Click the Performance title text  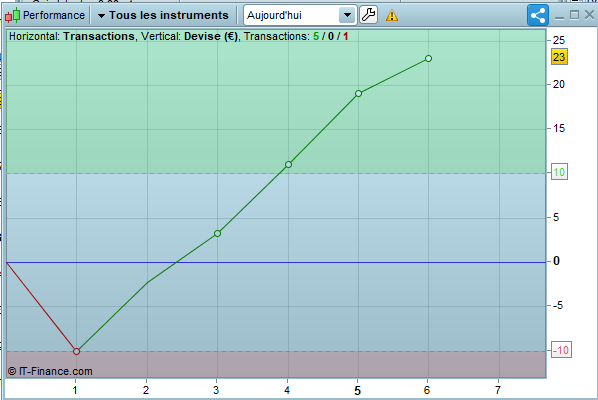tap(54, 15)
